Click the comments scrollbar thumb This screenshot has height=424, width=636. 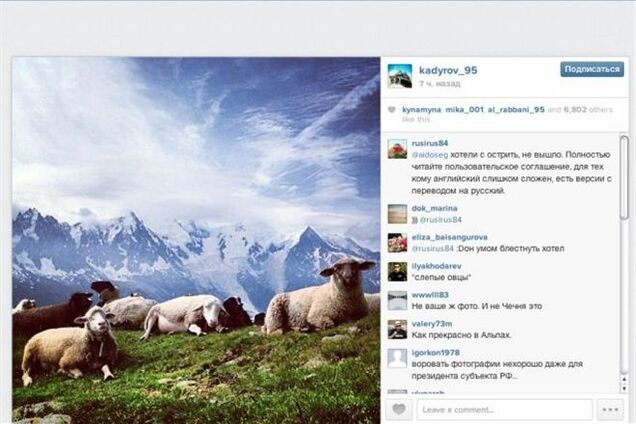point(625,179)
